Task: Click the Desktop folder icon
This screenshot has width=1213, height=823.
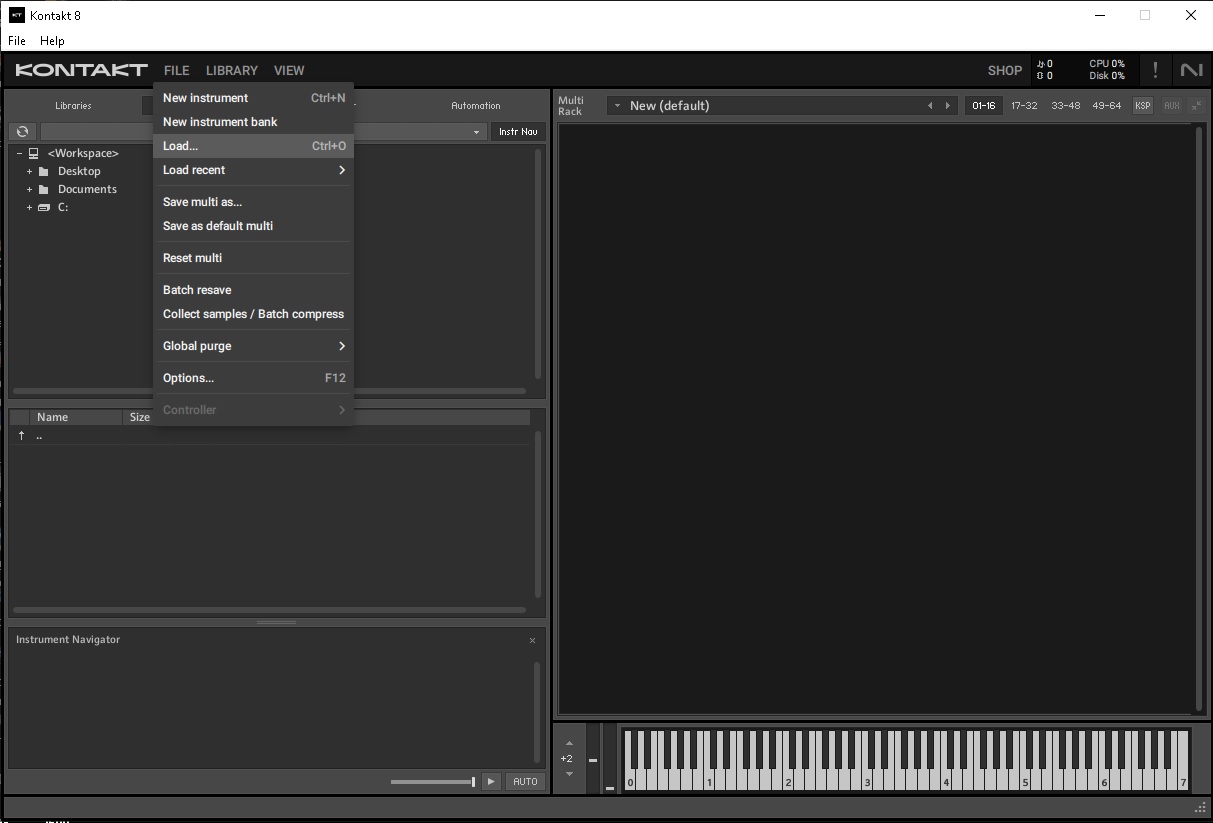Action: pyautogui.click(x=44, y=171)
